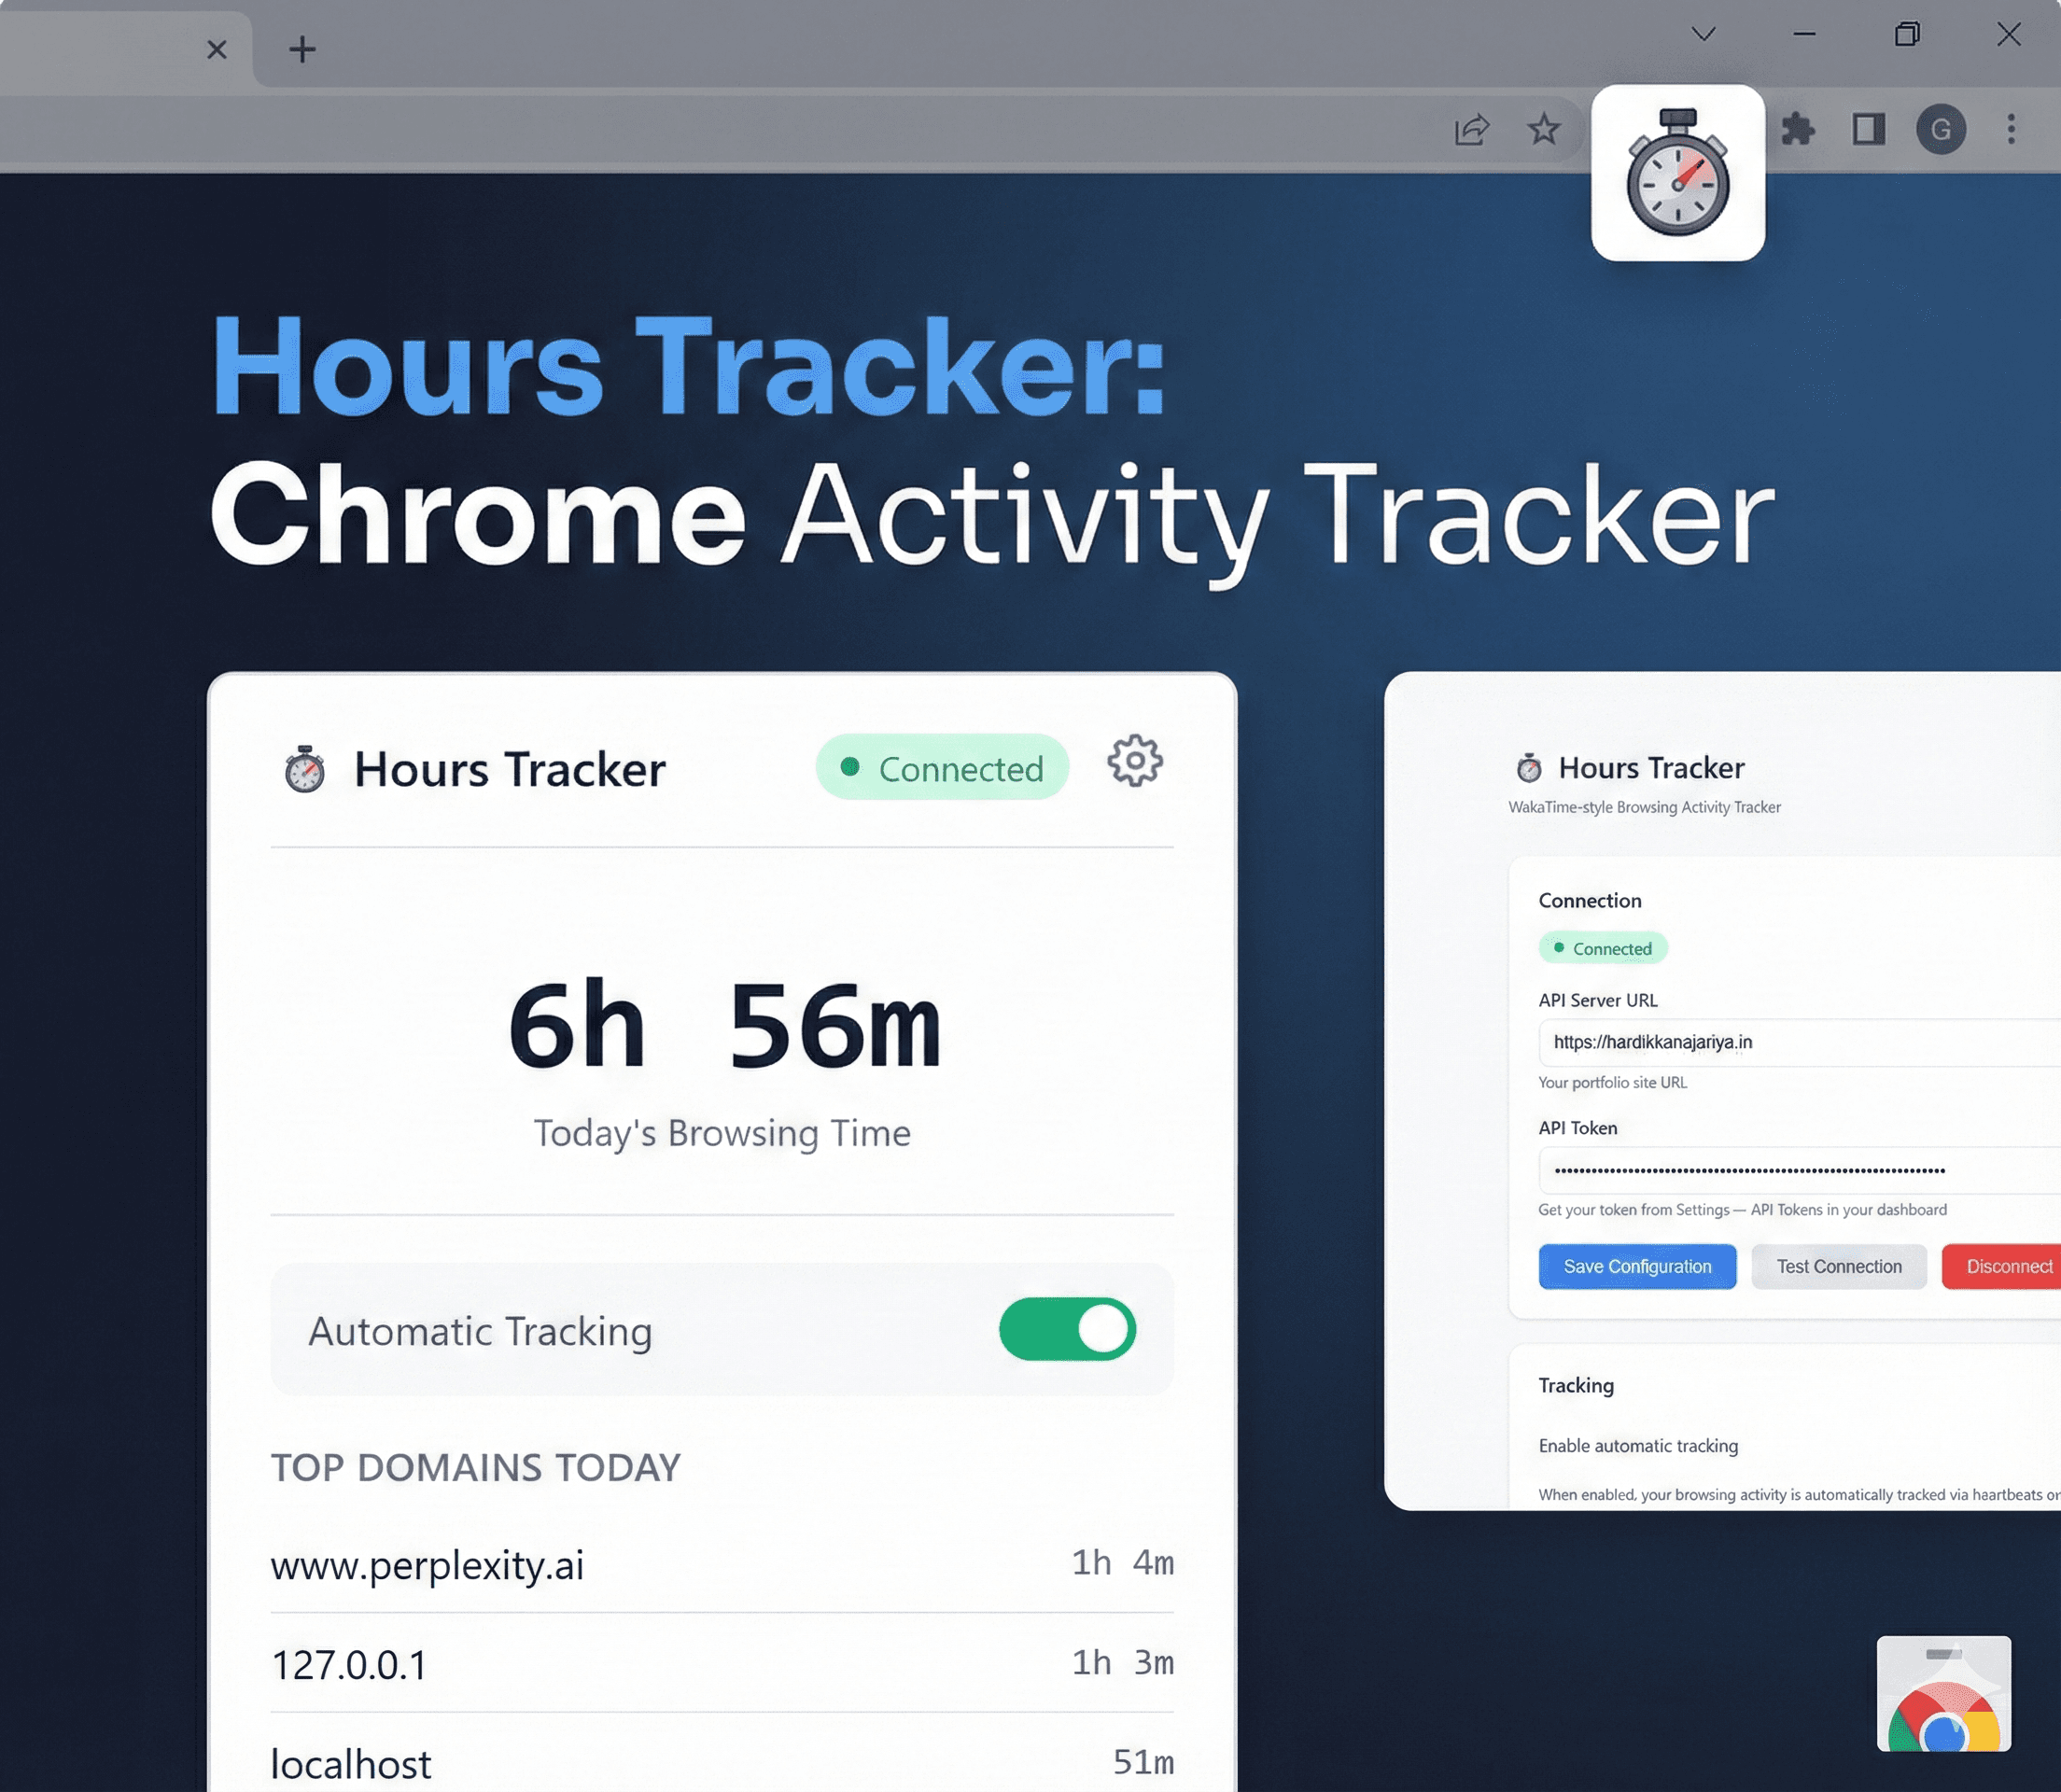Click the green Connected status badge
The image size is (2061, 1792).
(941, 768)
